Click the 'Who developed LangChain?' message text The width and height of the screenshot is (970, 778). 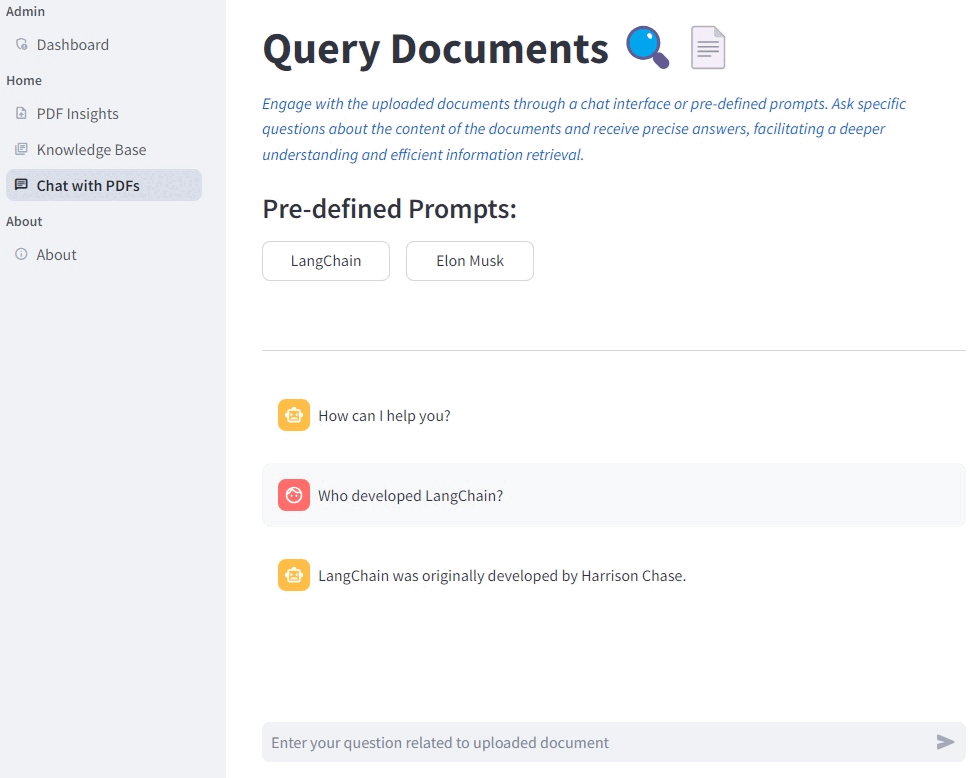[411, 496]
